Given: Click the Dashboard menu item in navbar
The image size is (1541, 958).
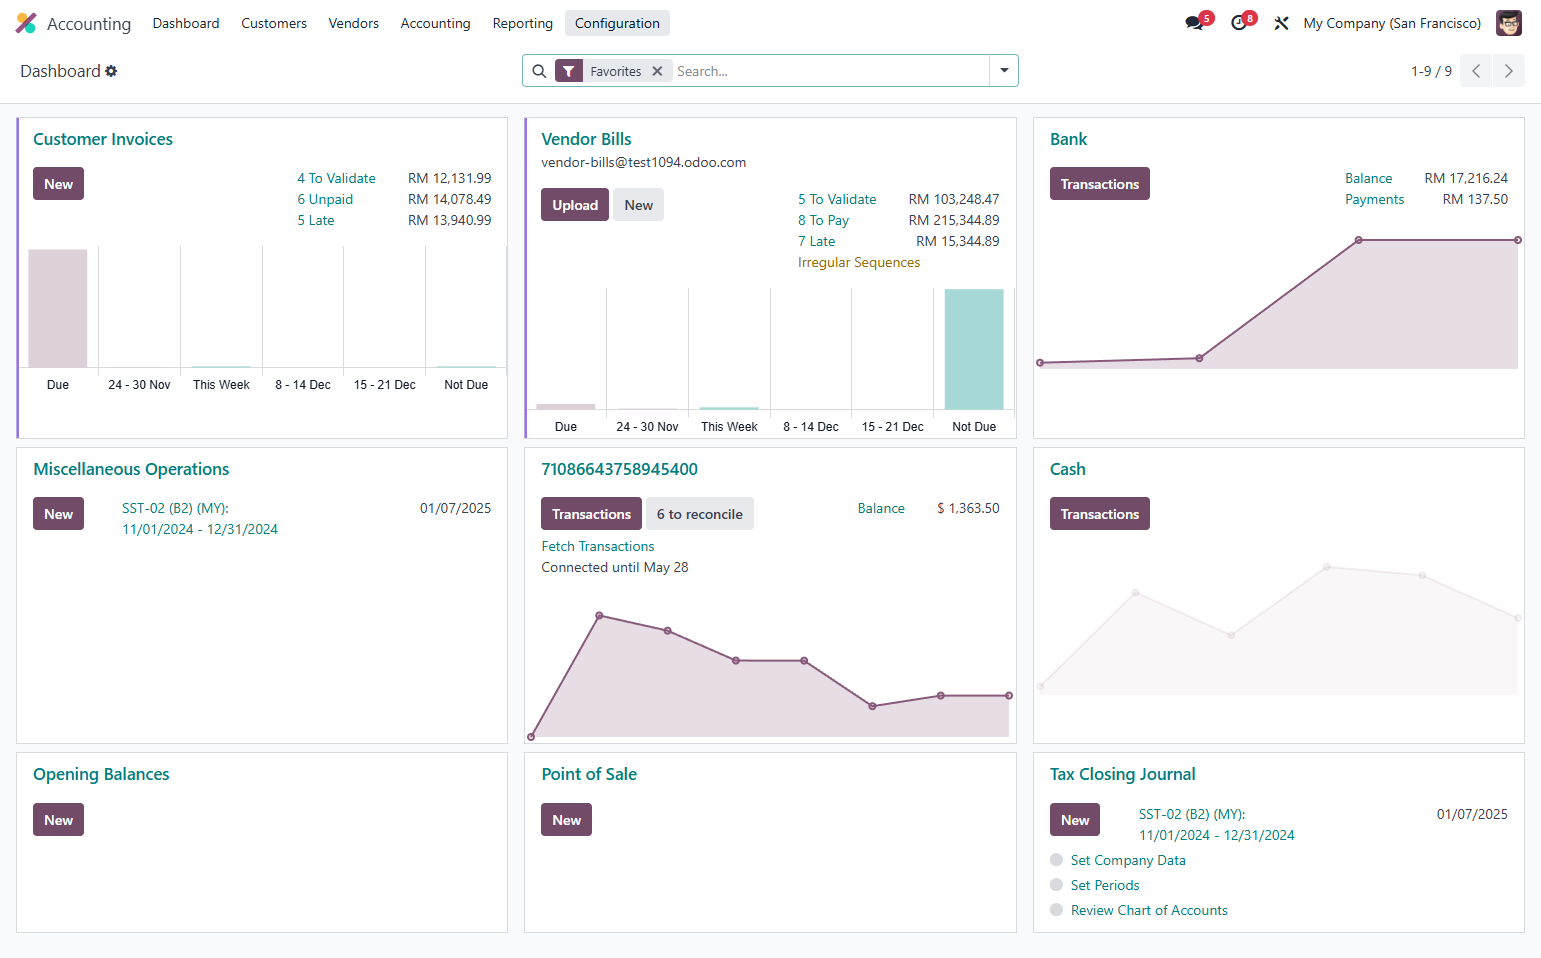Looking at the screenshot, I should pyautogui.click(x=186, y=23).
